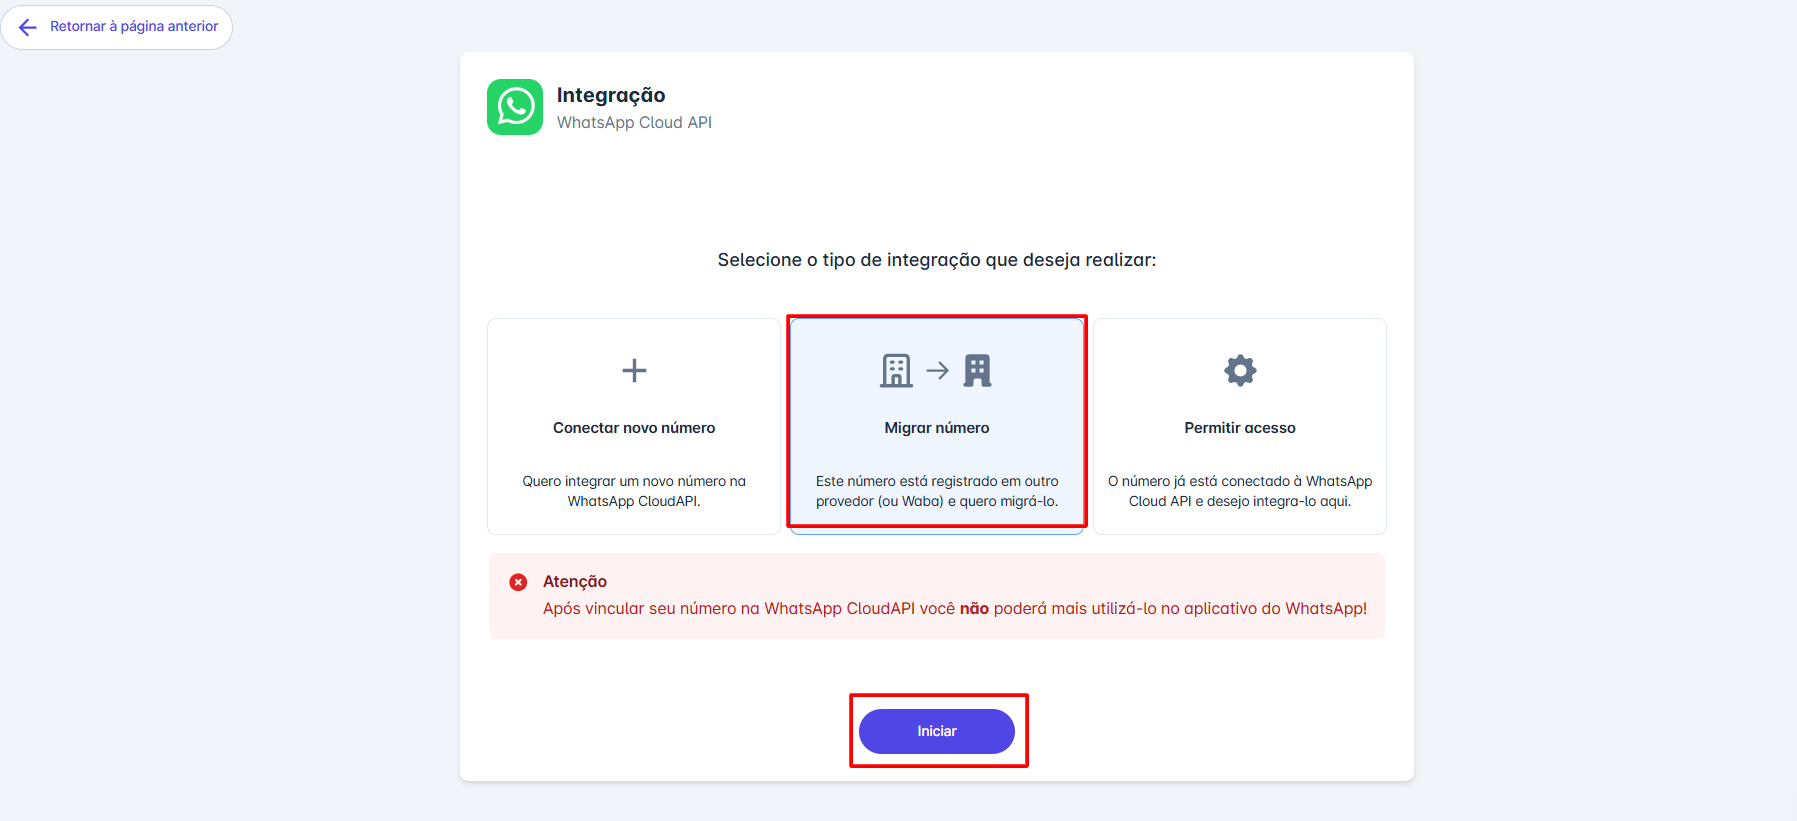The image size is (1797, 821).
Task: Click the solid building icon in Migrar card
Action: pyautogui.click(x=977, y=371)
